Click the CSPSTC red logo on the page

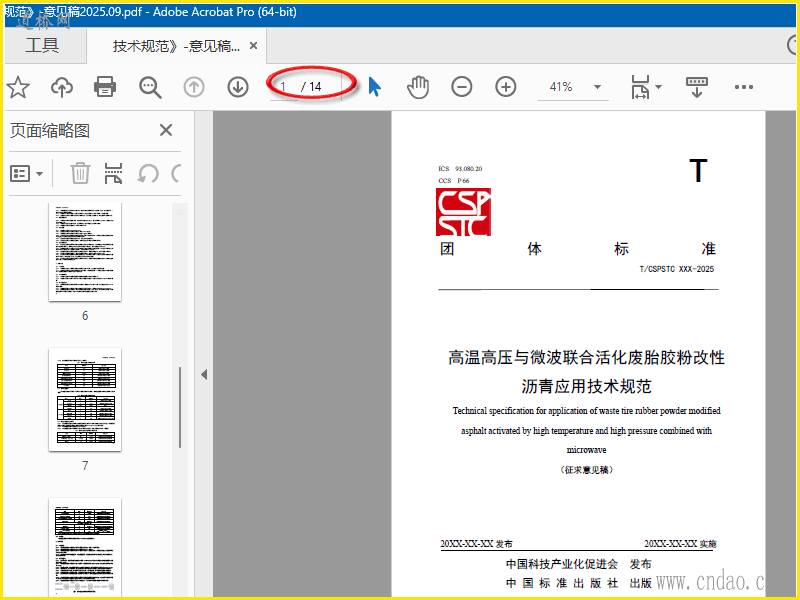(463, 212)
